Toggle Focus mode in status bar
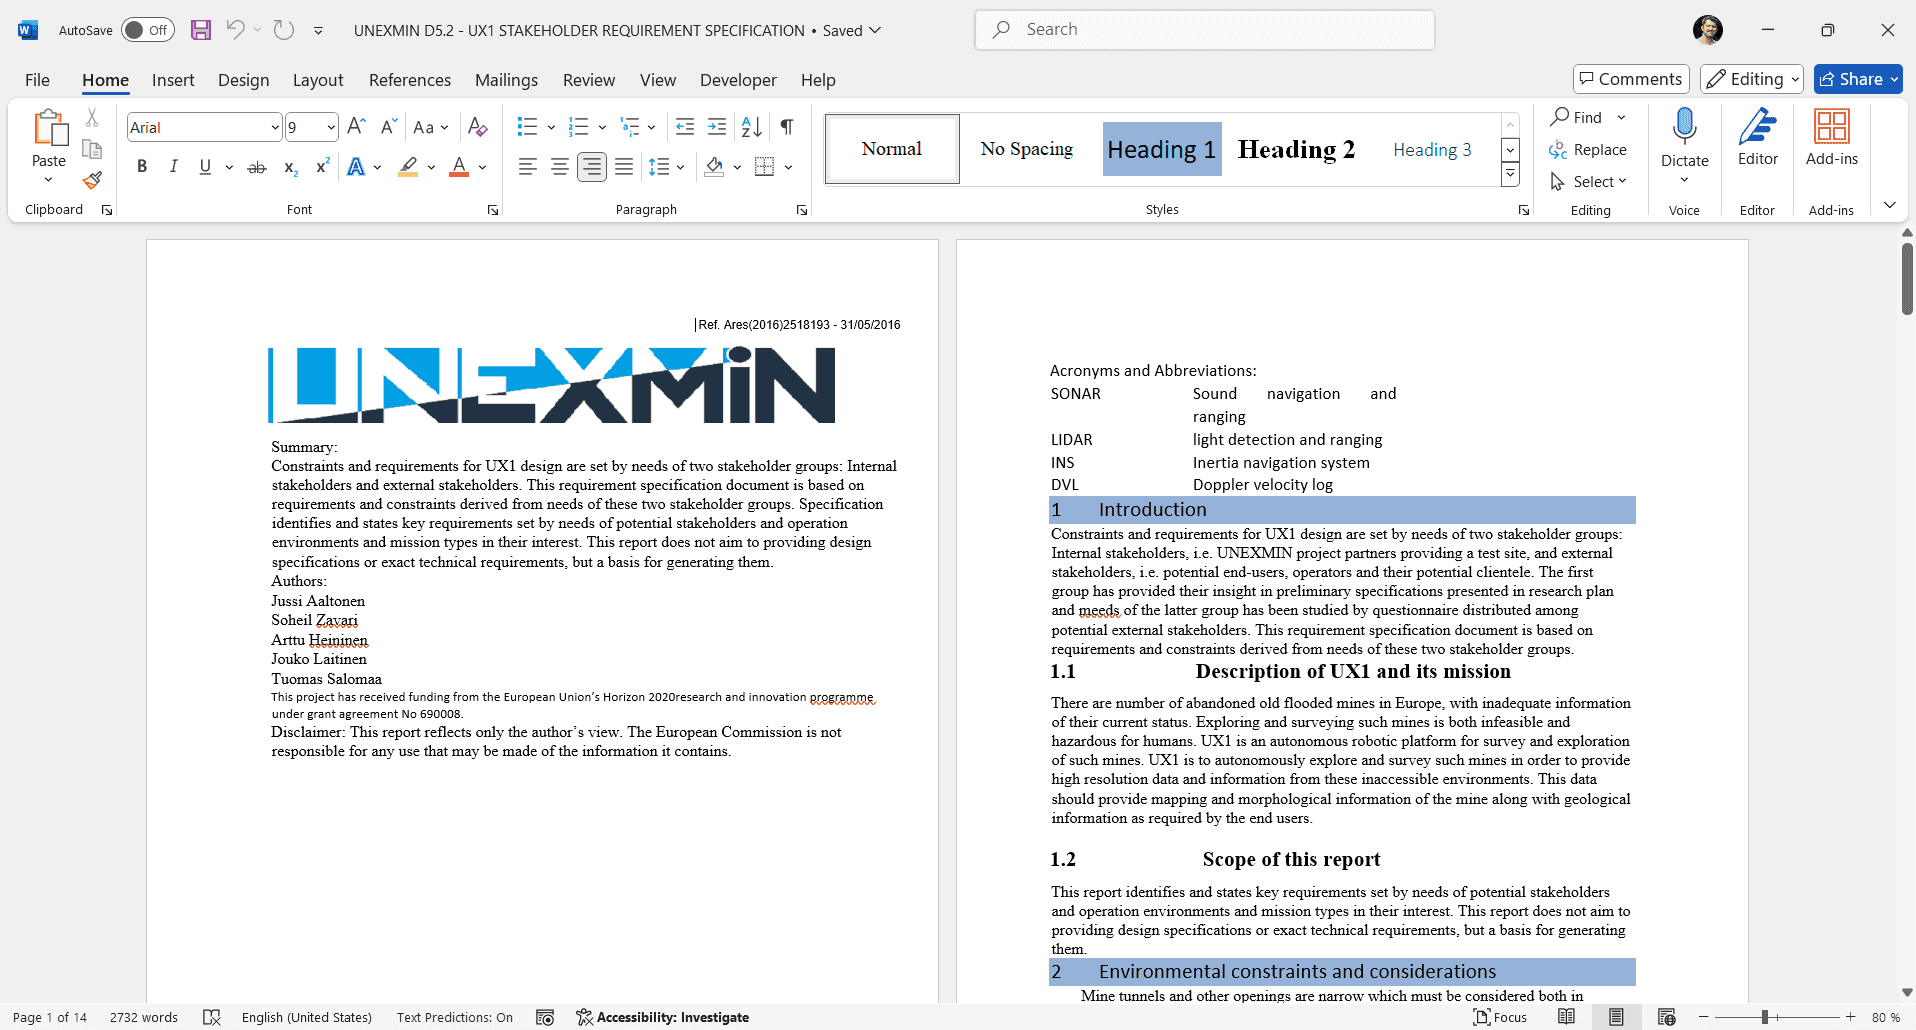Viewport: 1916px width, 1030px height. coord(1500,1017)
